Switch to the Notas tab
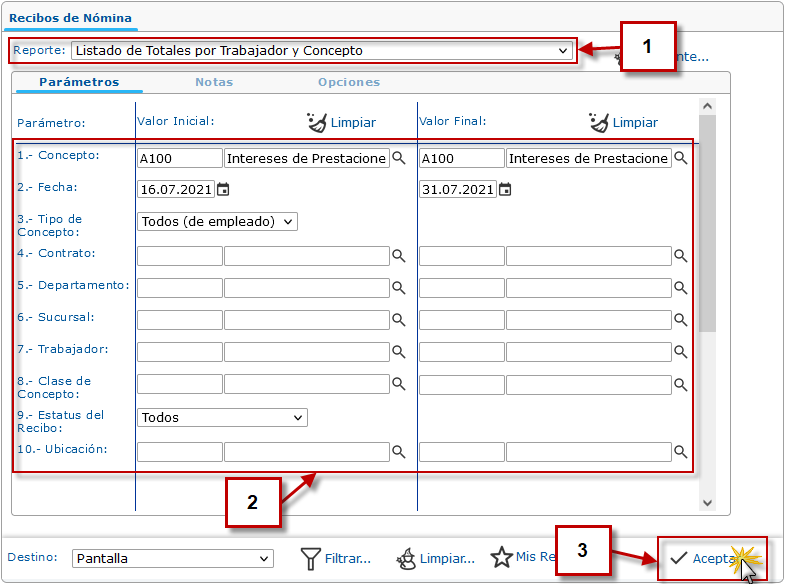This screenshot has height=584, width=785. 214,82
